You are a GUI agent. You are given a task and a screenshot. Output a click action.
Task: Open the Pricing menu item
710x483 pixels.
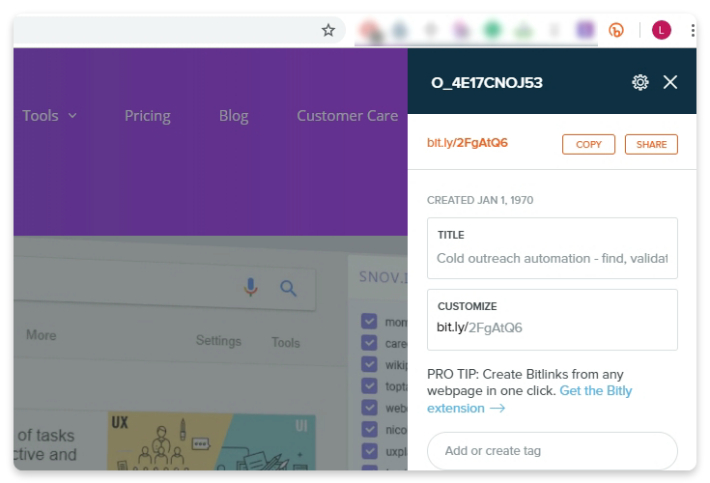coord(148,116)
